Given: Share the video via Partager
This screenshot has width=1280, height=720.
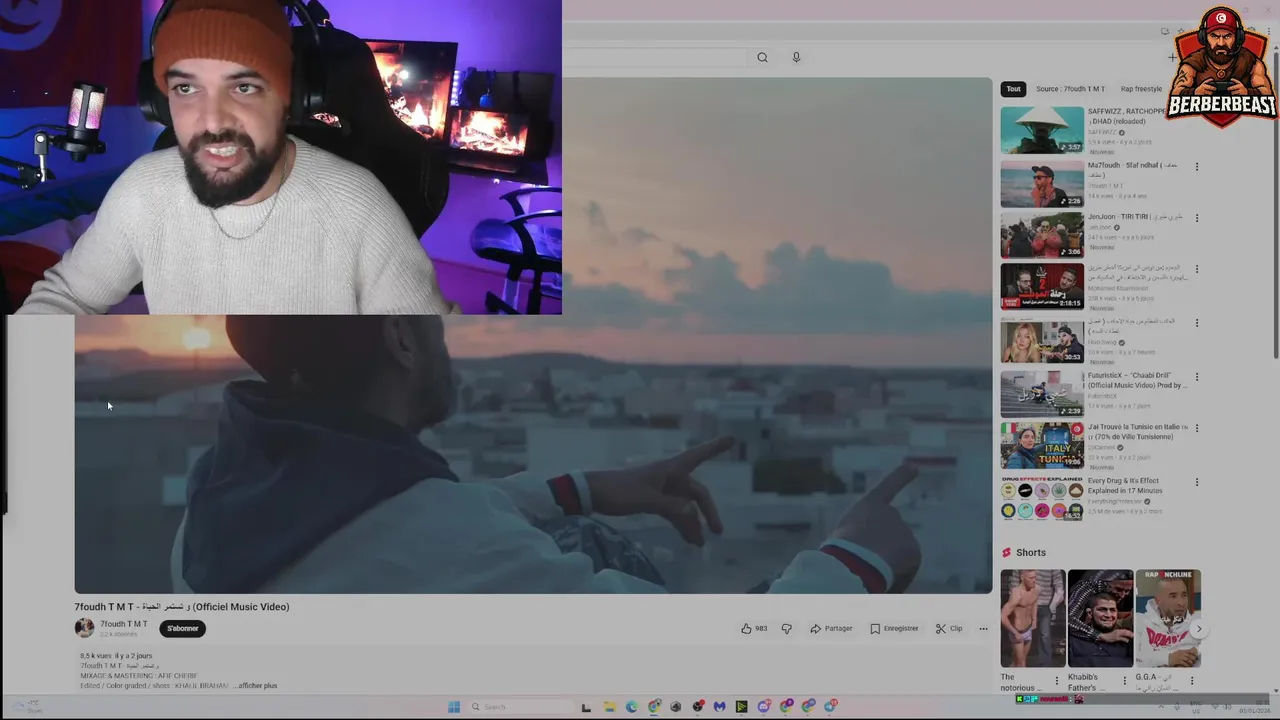Looking at the screenshot, I should [x=831, y=628].
